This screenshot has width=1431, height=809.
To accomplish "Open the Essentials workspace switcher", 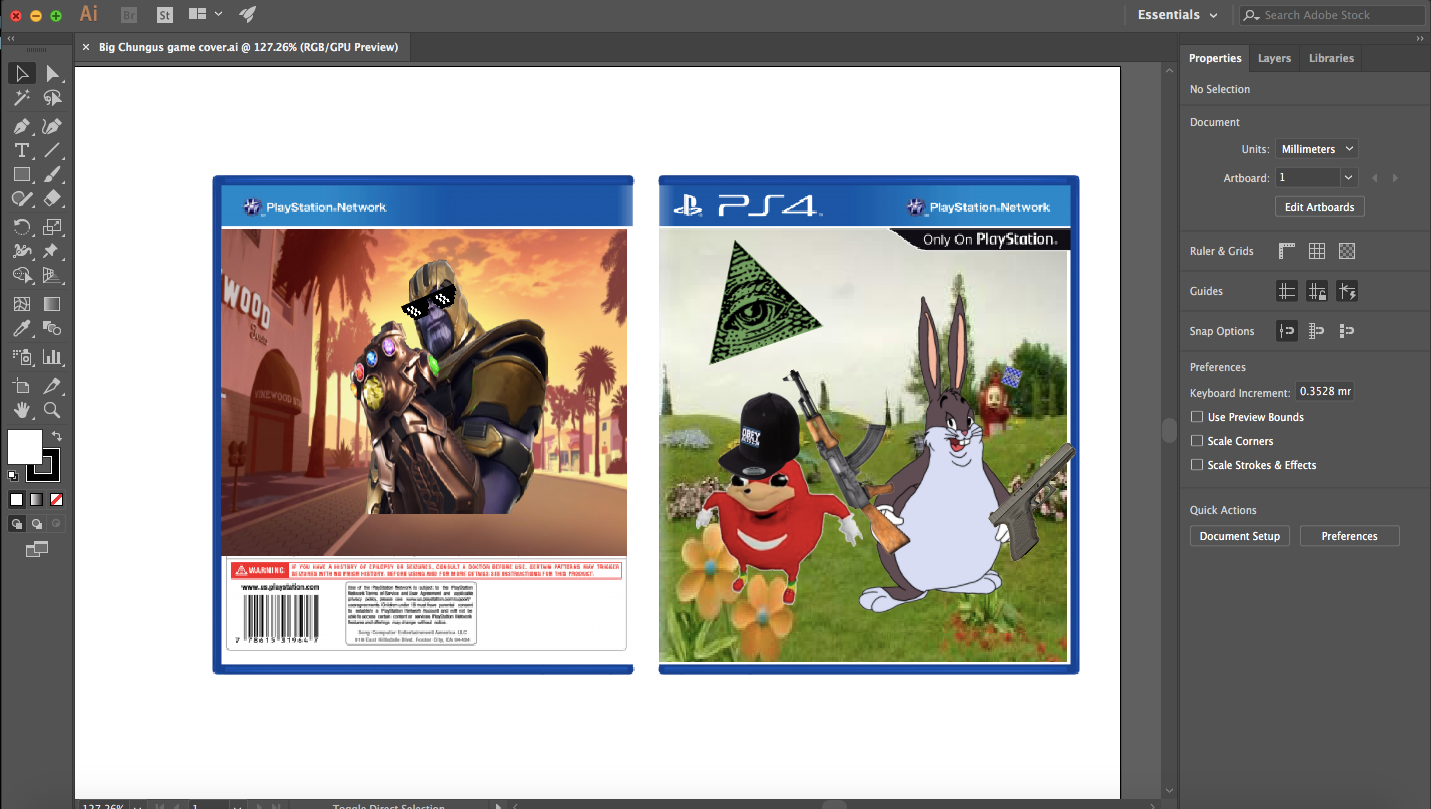I will 1177,15.
